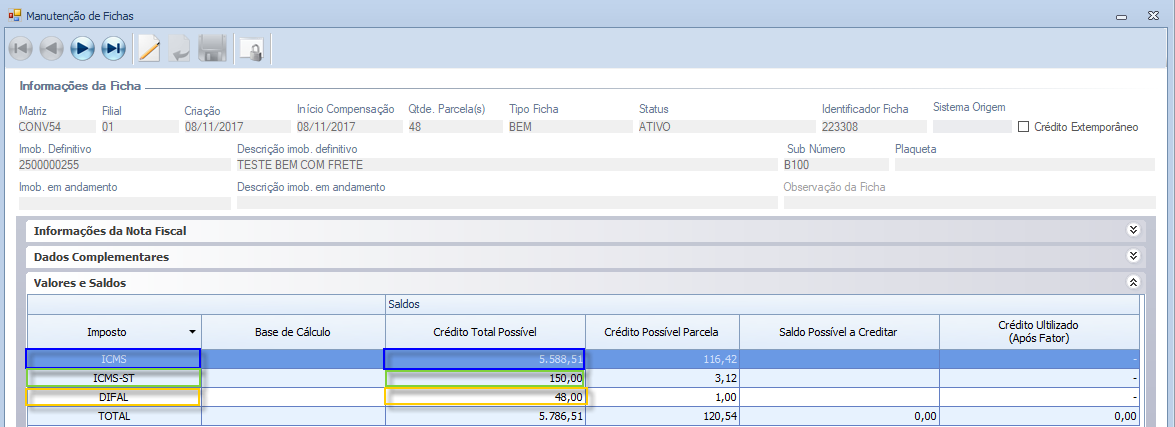Click the Base de Cálculo column header

coord(293,331)
